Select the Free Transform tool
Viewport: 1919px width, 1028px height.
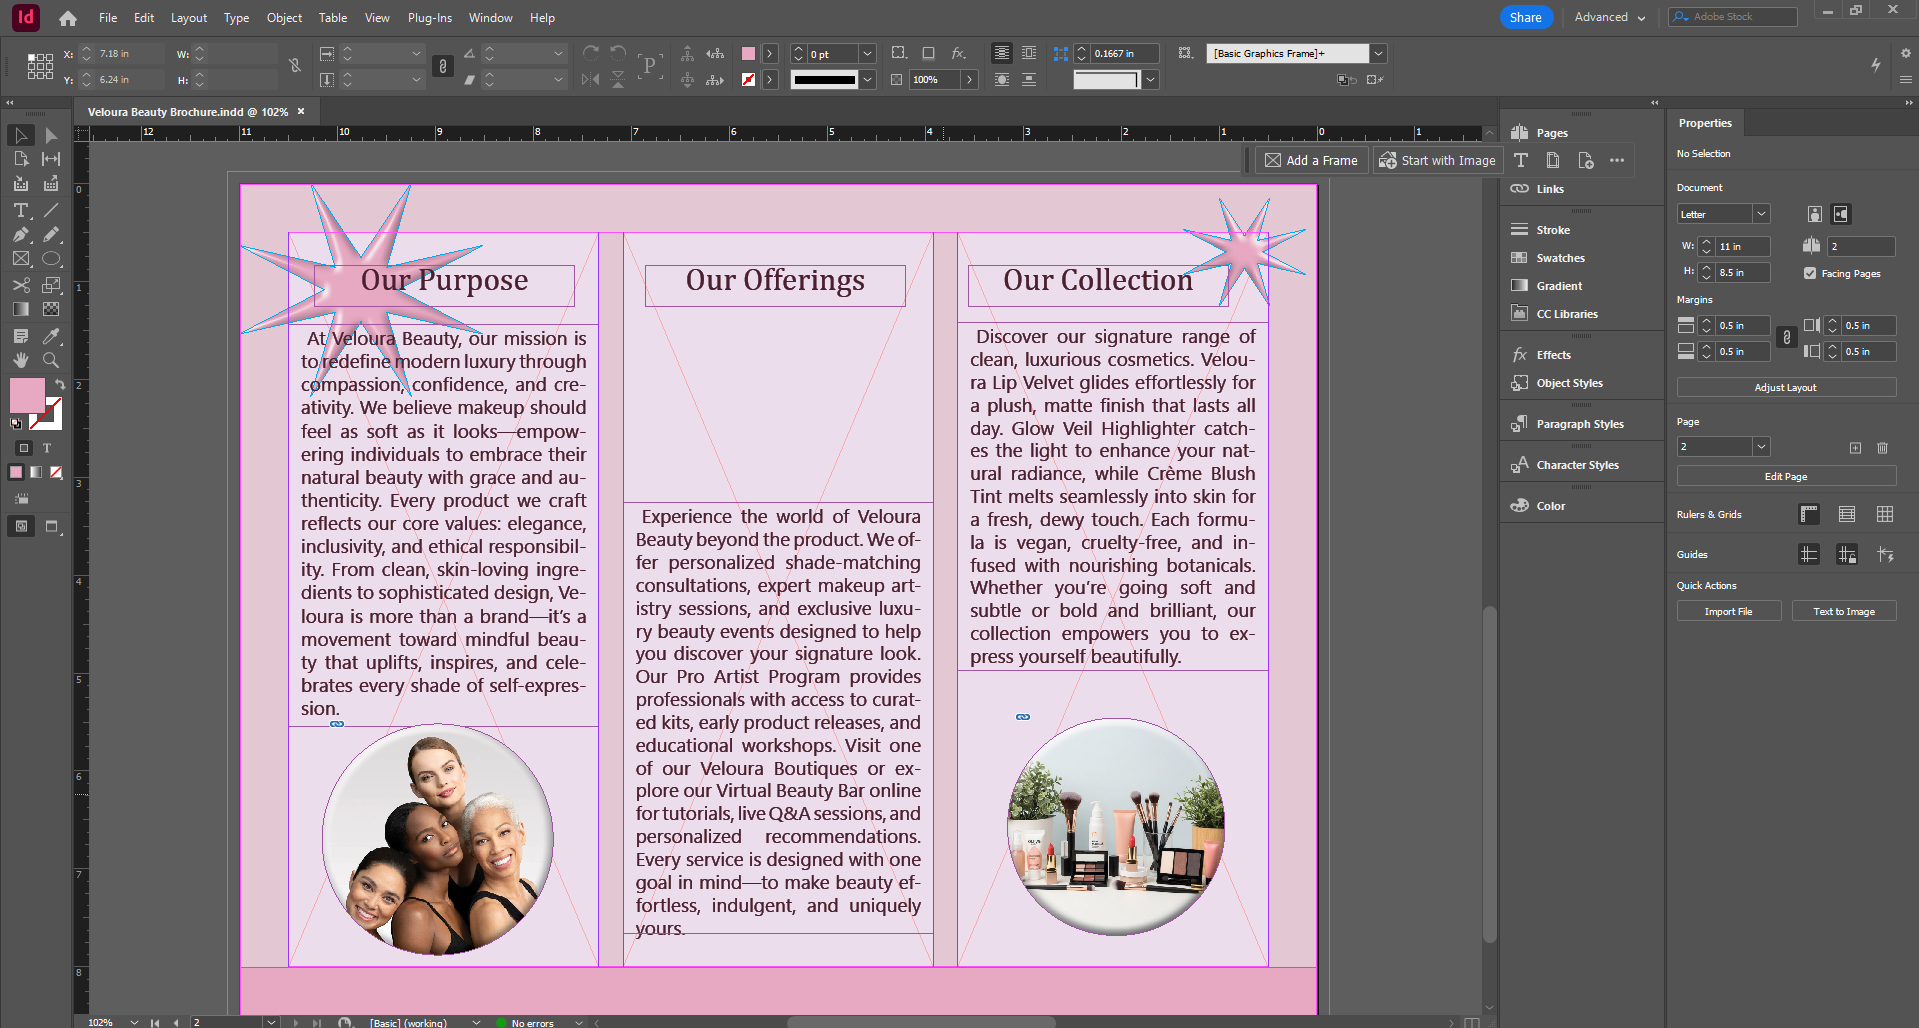point(51,285)
